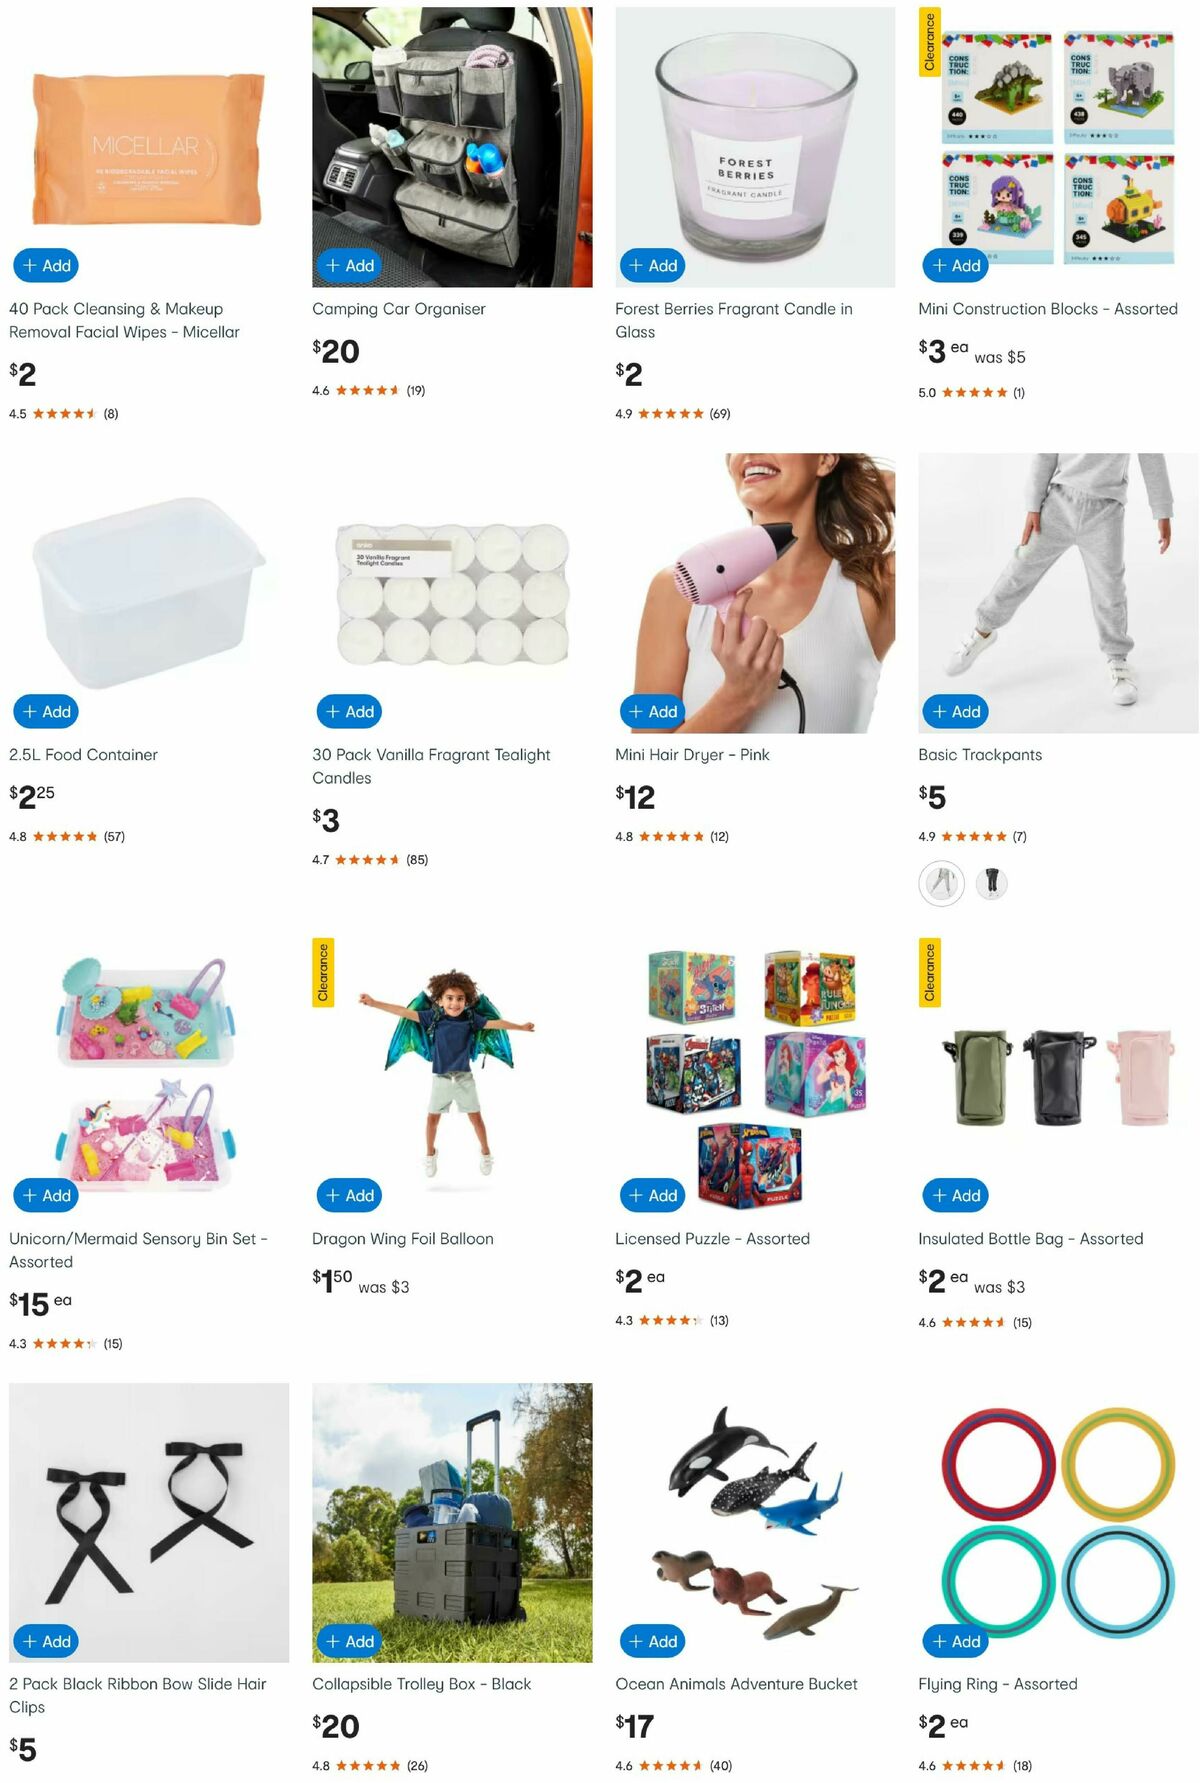Click the Clearance tag on Insulated Bottle Bag

pyautogui.click(x=930, y=972)
